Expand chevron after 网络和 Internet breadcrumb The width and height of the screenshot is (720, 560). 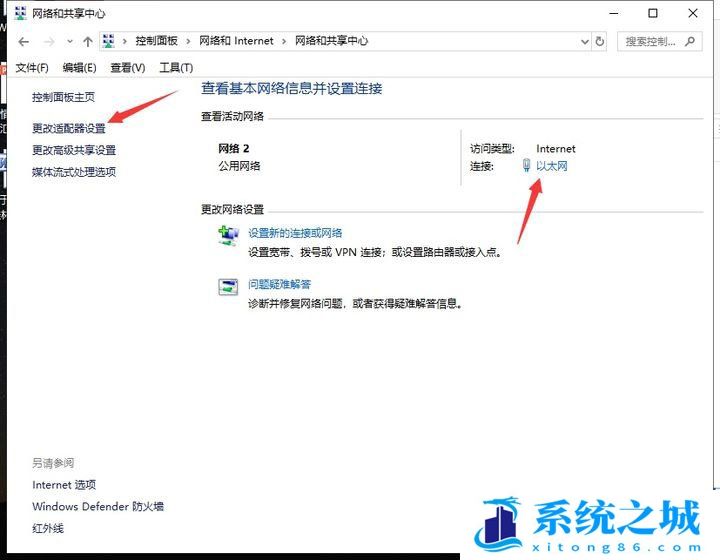click(x=284, y=42)
